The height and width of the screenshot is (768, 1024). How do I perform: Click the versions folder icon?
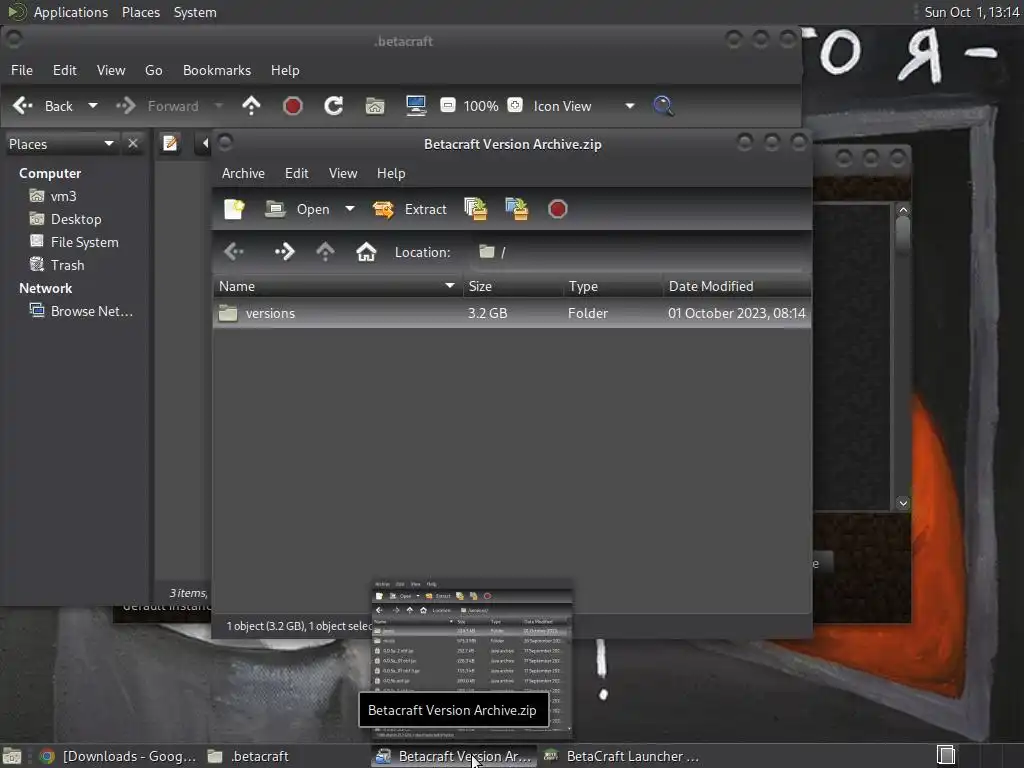228,313
